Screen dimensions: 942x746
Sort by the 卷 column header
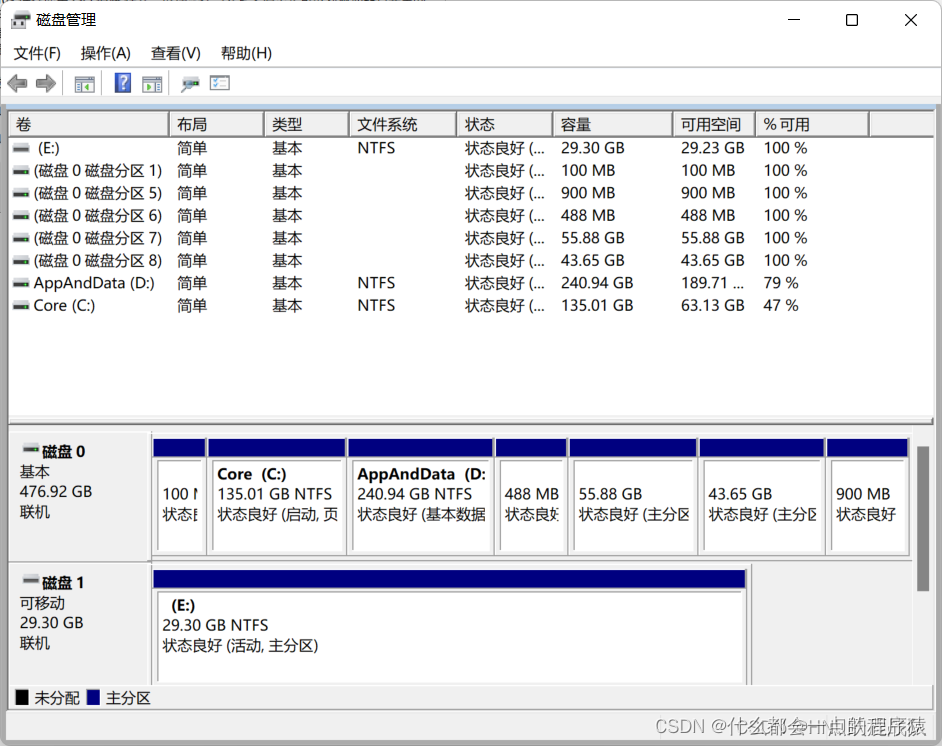89,124
